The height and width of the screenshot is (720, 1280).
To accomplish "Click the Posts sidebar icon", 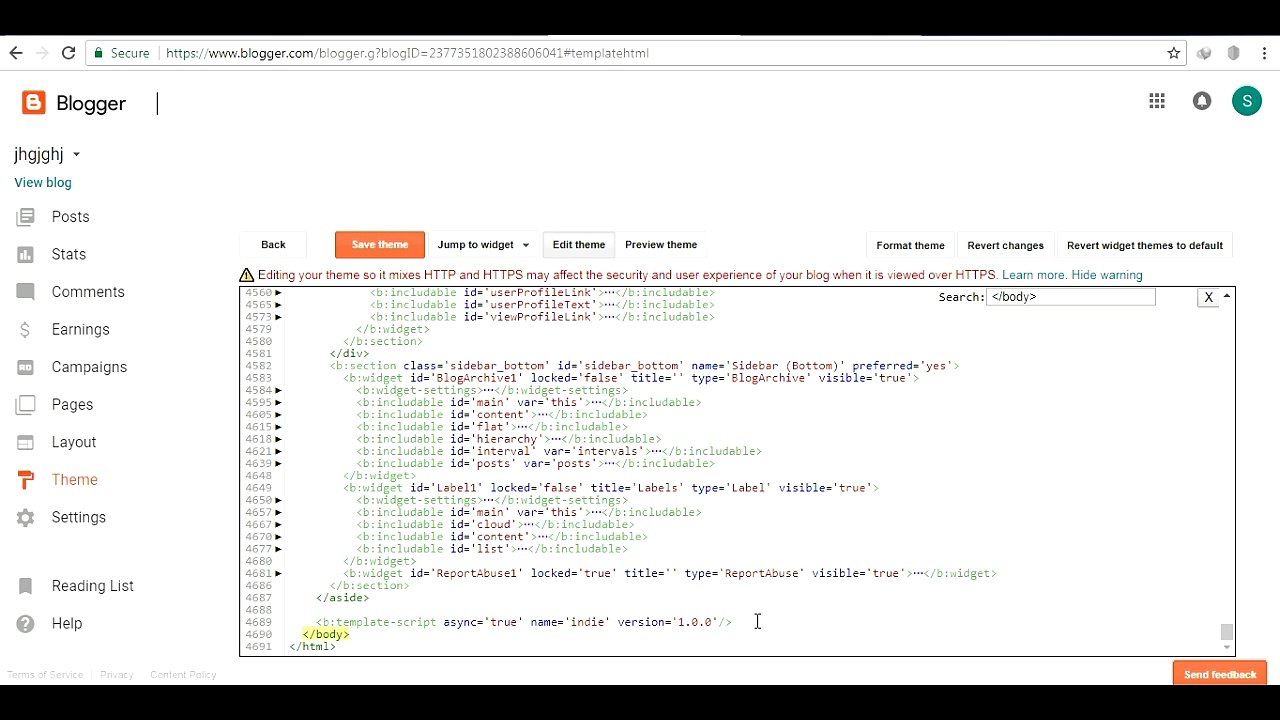I will coord(26,217).
